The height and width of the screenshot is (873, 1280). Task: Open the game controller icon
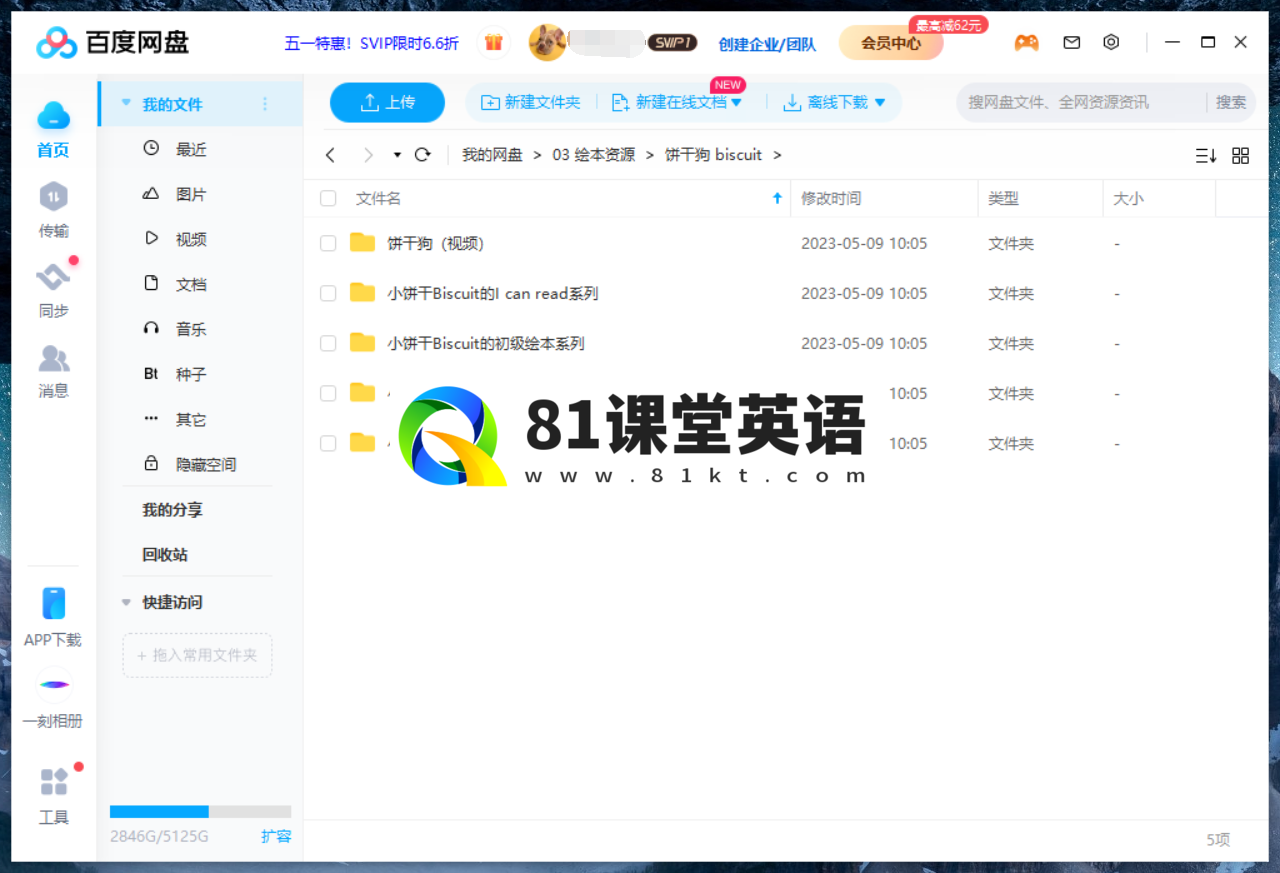point(1026,43)
